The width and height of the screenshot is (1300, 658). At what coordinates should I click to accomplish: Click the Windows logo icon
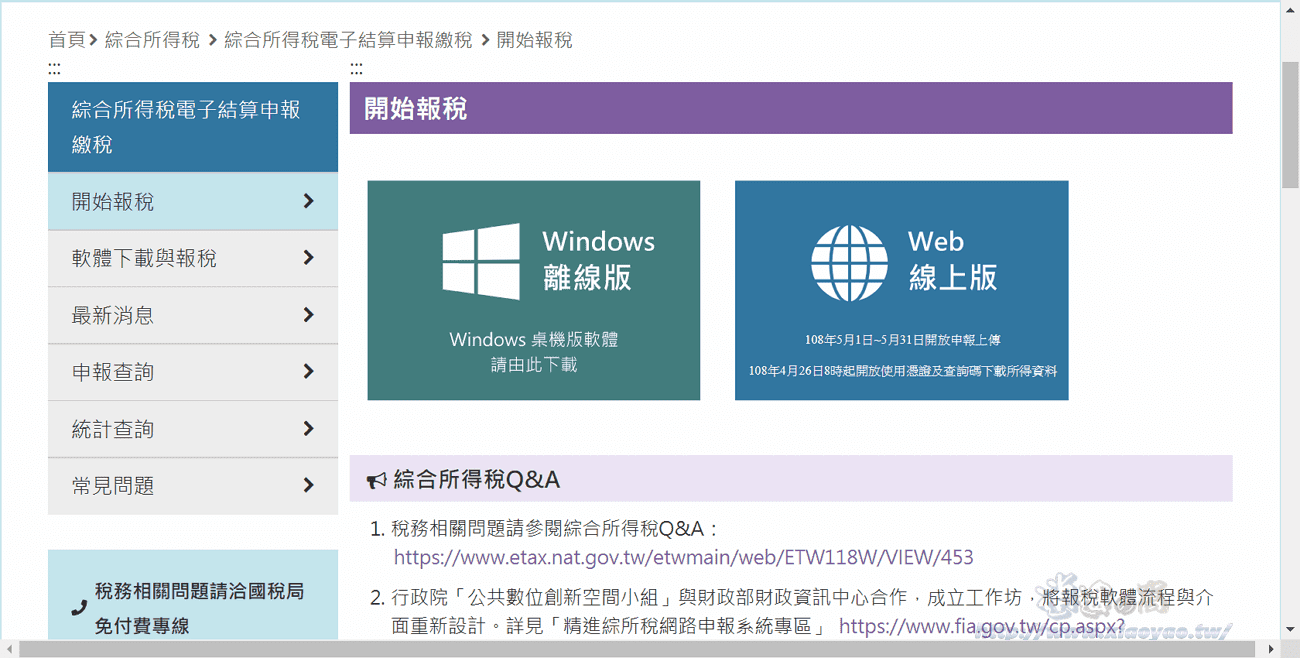pyautogui.click(x=481, y=261)
